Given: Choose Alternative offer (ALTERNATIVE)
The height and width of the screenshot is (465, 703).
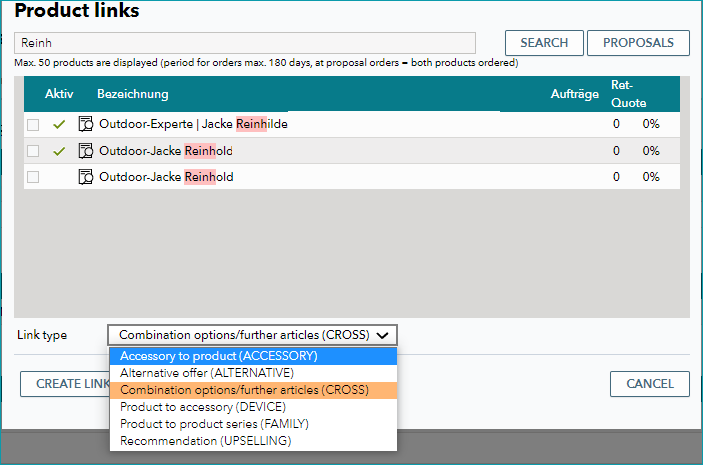Looking at the screenshot, I should point(253,373).
